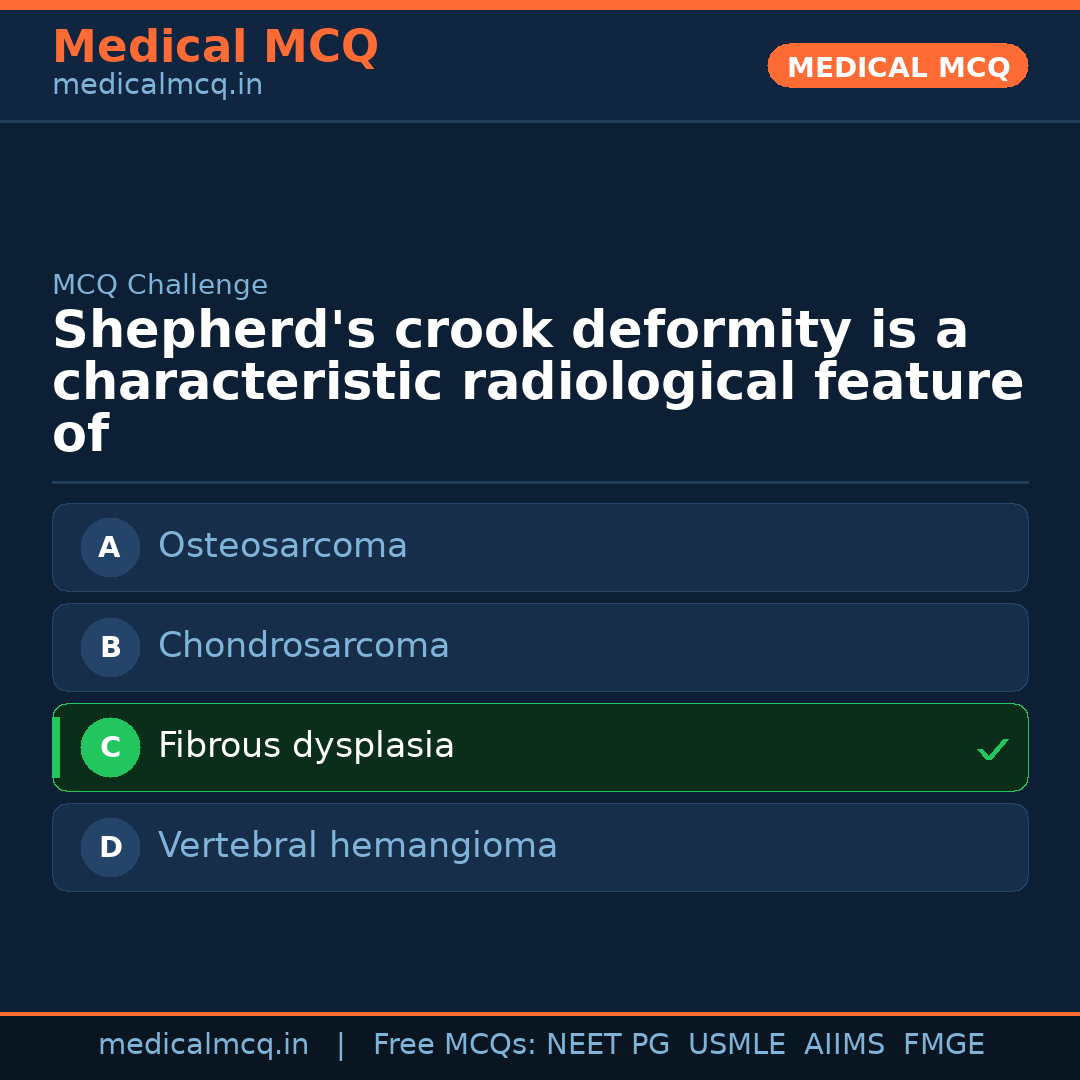Click the Medical MCQ header title
Screen dimensions: 1080x1080
coord(215,47)
